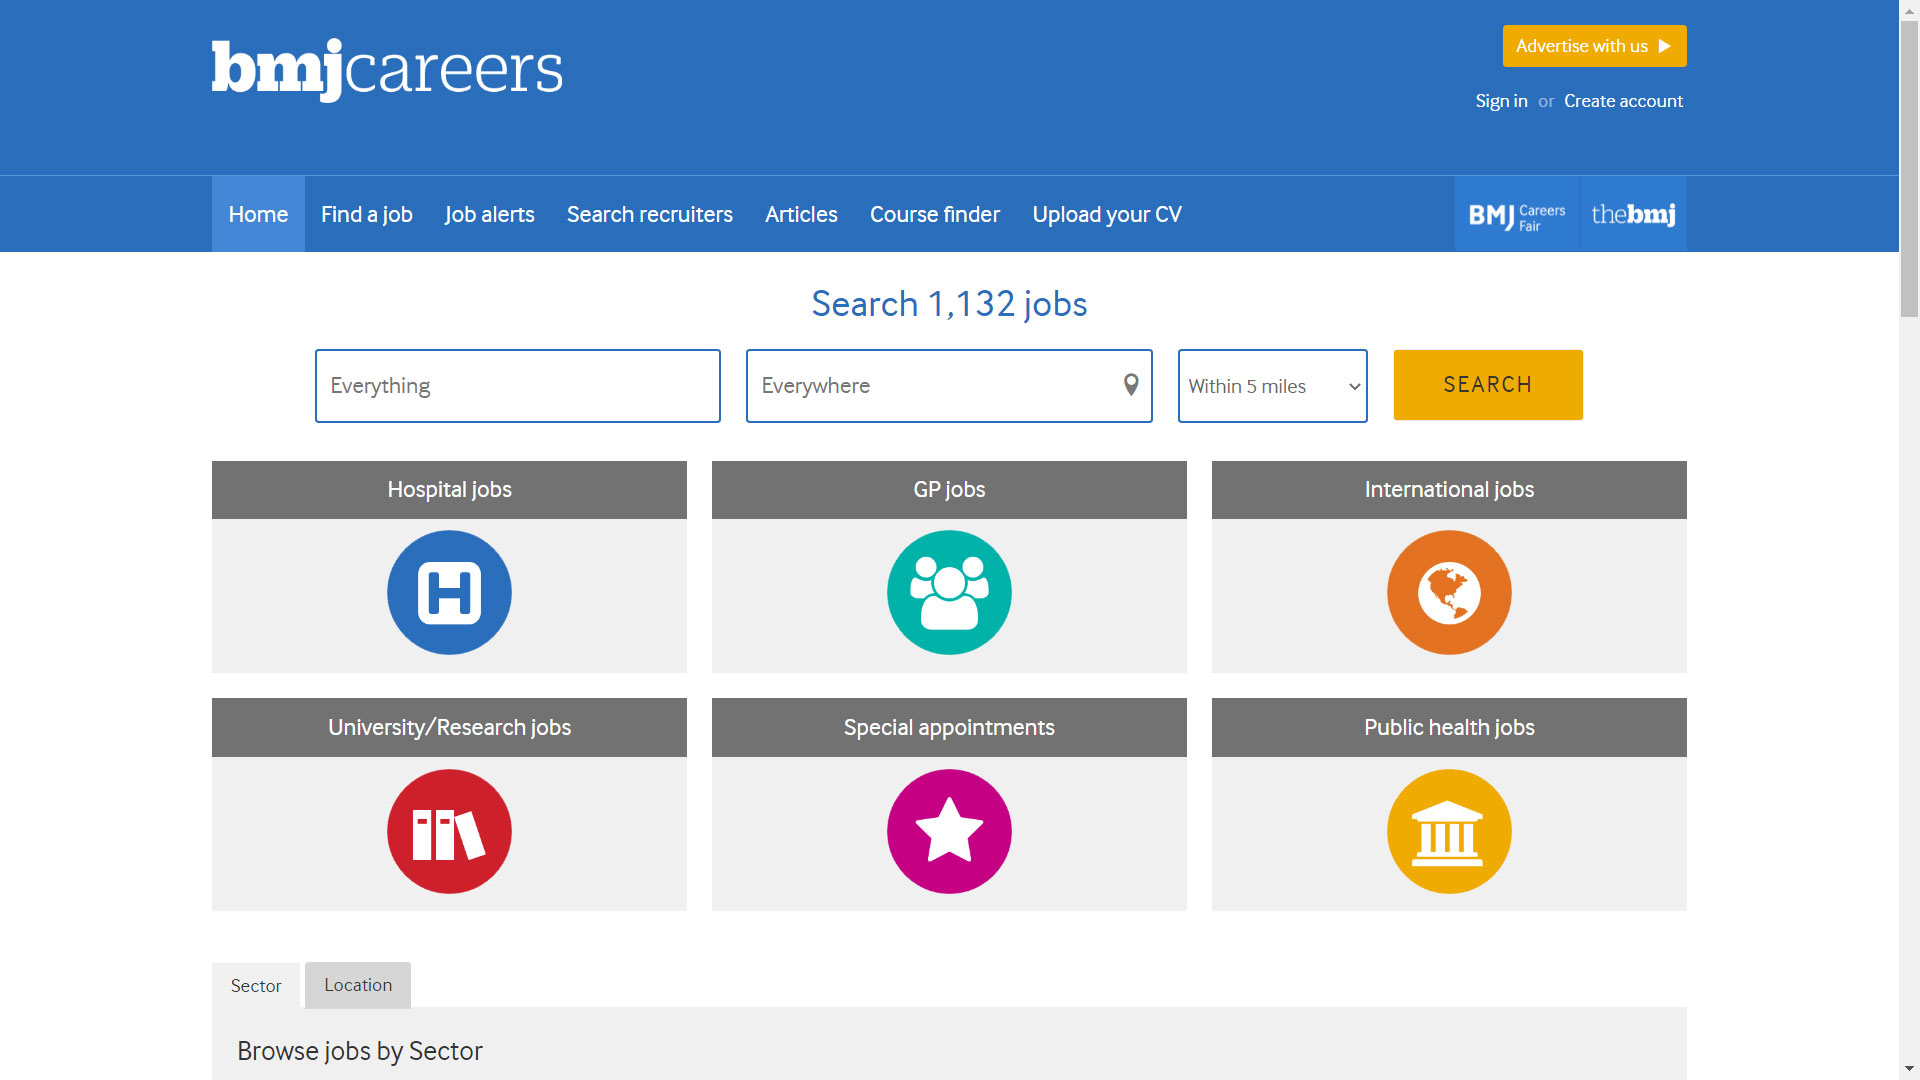1920x1080 pixels.
Task: Click the Advertise with us button
Action: pyautogui.click(x=1594, y=46)
